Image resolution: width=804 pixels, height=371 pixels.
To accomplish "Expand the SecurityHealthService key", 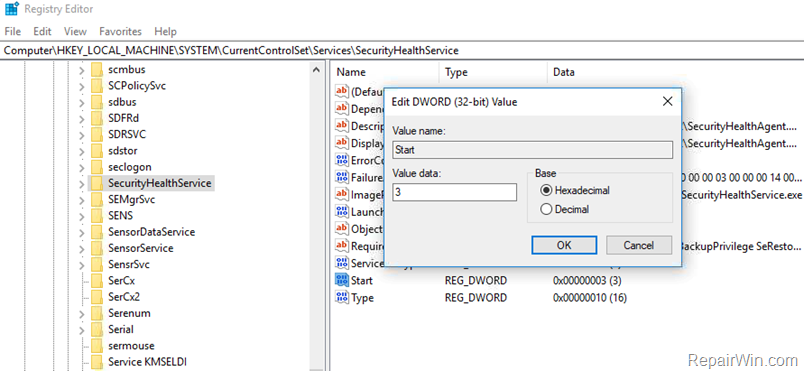I will pyautogui.click(x=82, y=183).
